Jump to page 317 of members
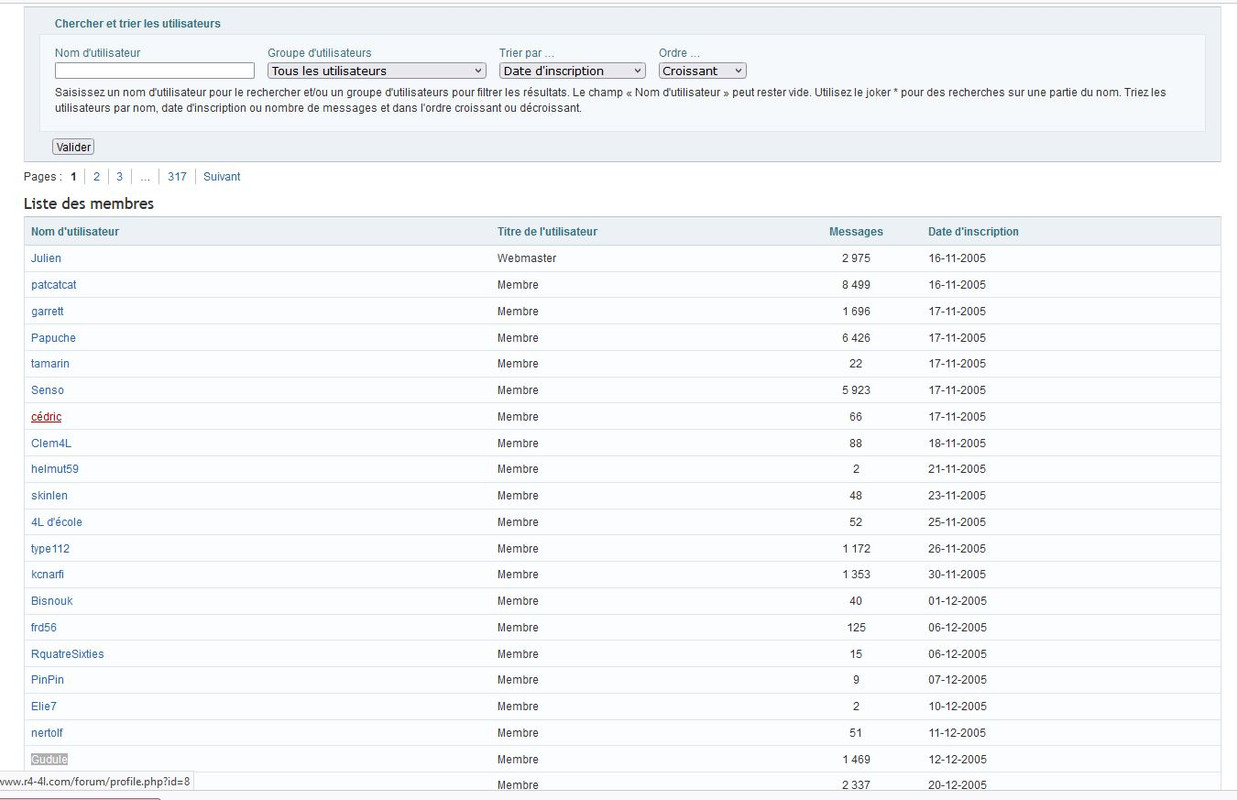The height and width of the screenshot is (800, 1237). point(177,176)
